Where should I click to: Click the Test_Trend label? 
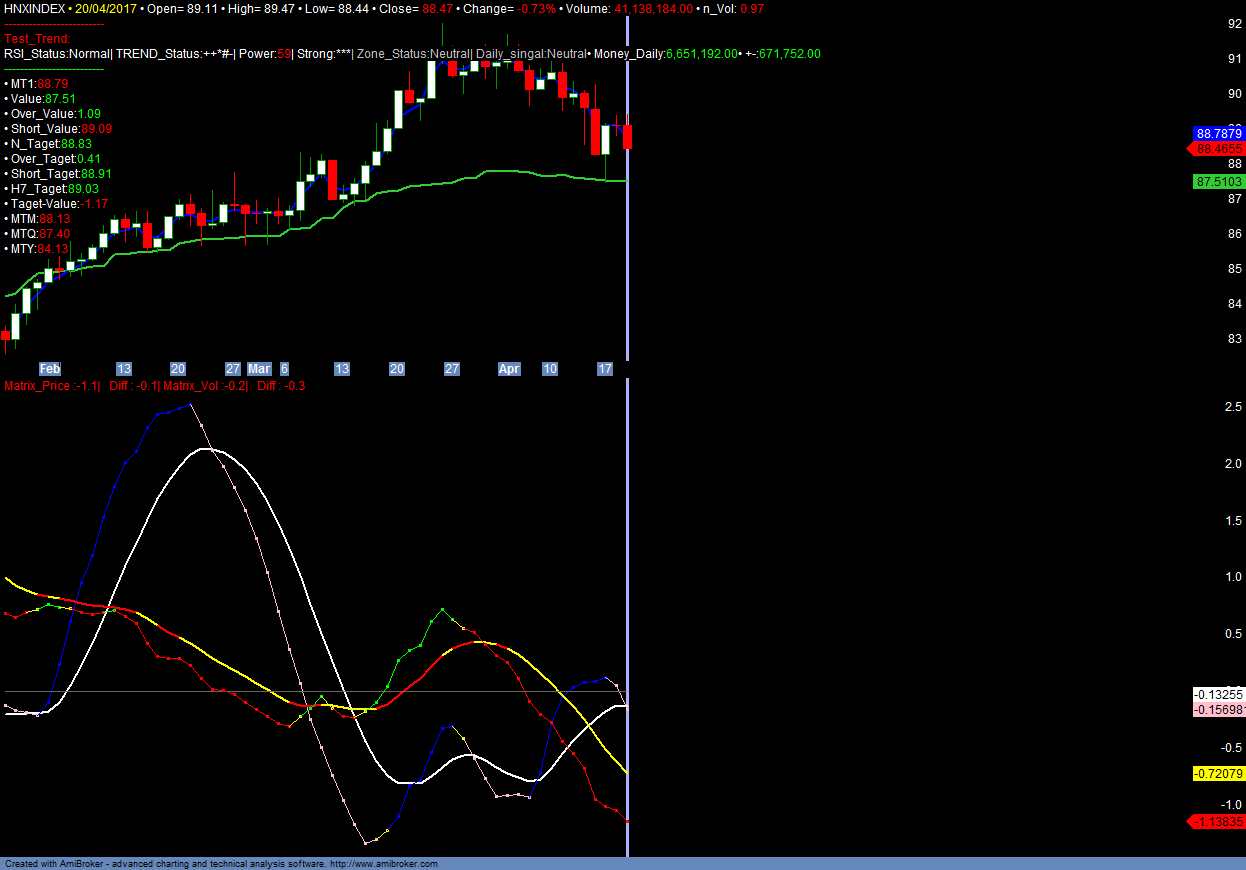click(37, 38)
